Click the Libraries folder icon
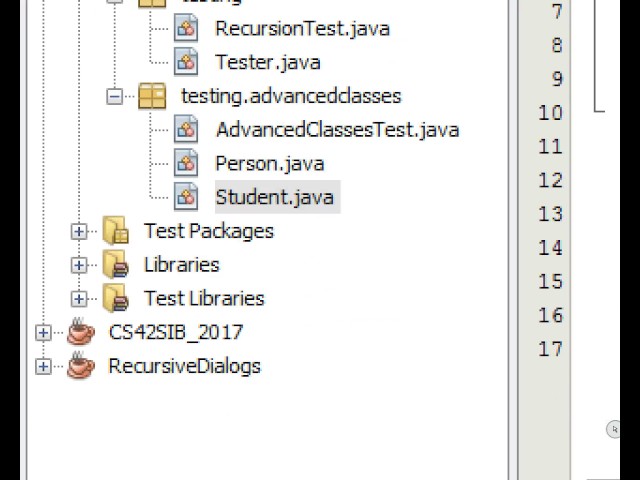The image size is (640, 480). 116,265
